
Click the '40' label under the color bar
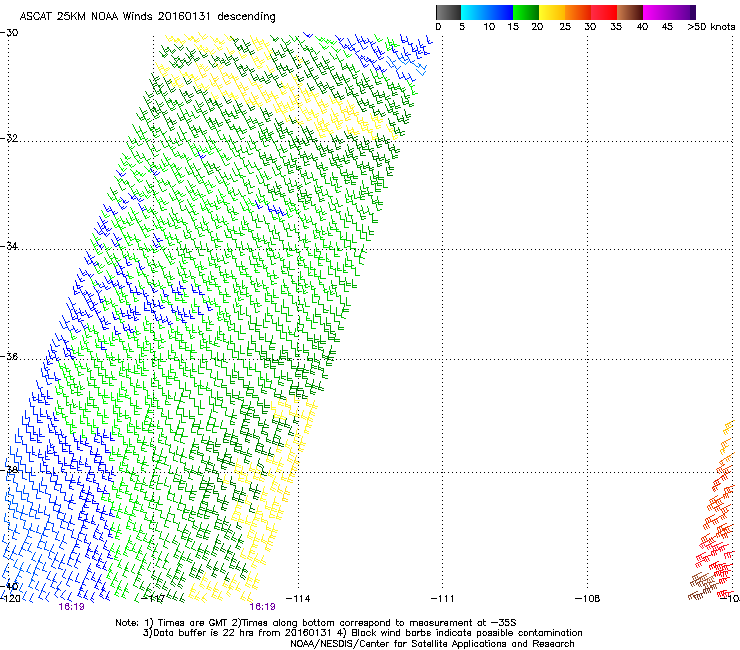[x=642, y=27]
